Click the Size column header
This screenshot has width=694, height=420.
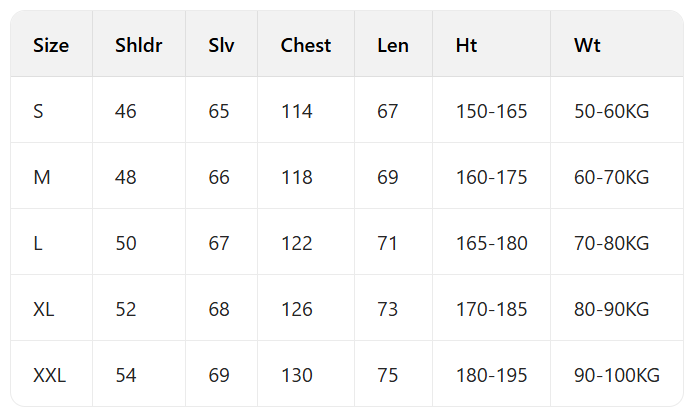tap(51, 45)
